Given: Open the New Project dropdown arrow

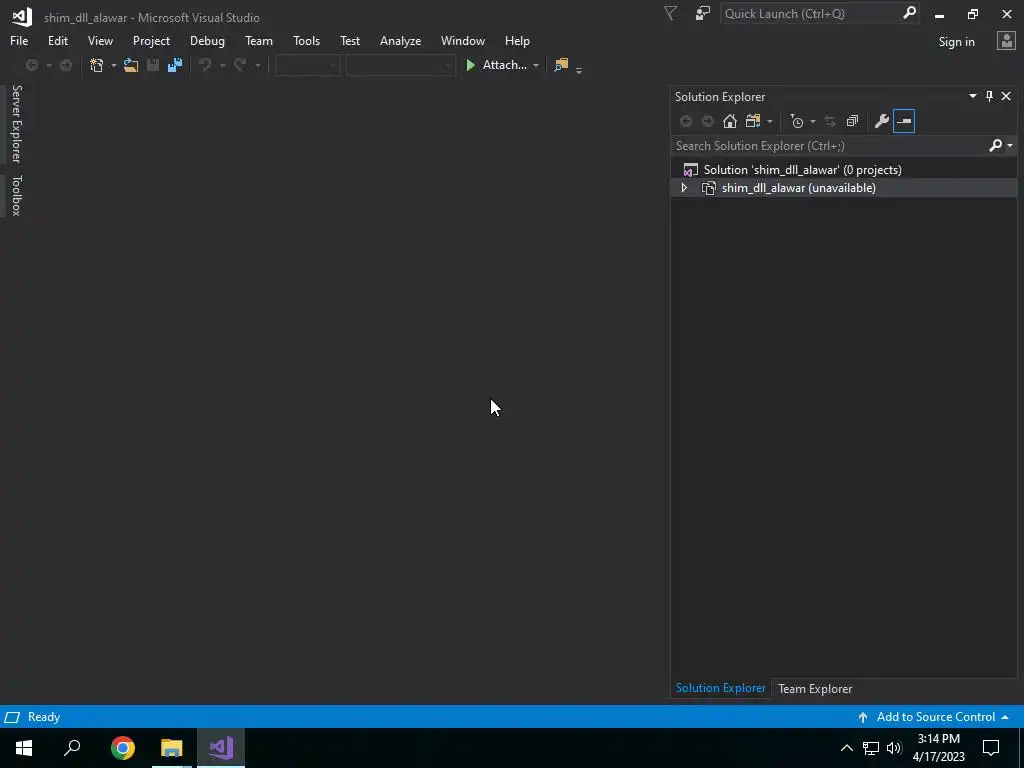Looking at the screenshot, I should [113, 65].
